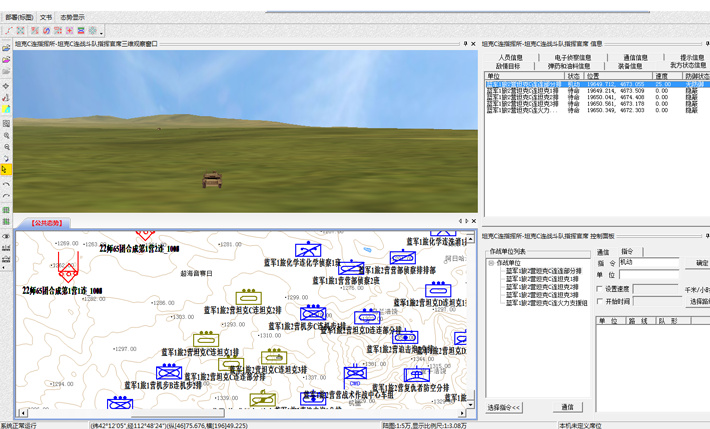Click the blue tank unit symbol 蓝军1旅2营坦克C连坦克2排 on map
This screenshot has height=429, width=710.
click(248, 298)
